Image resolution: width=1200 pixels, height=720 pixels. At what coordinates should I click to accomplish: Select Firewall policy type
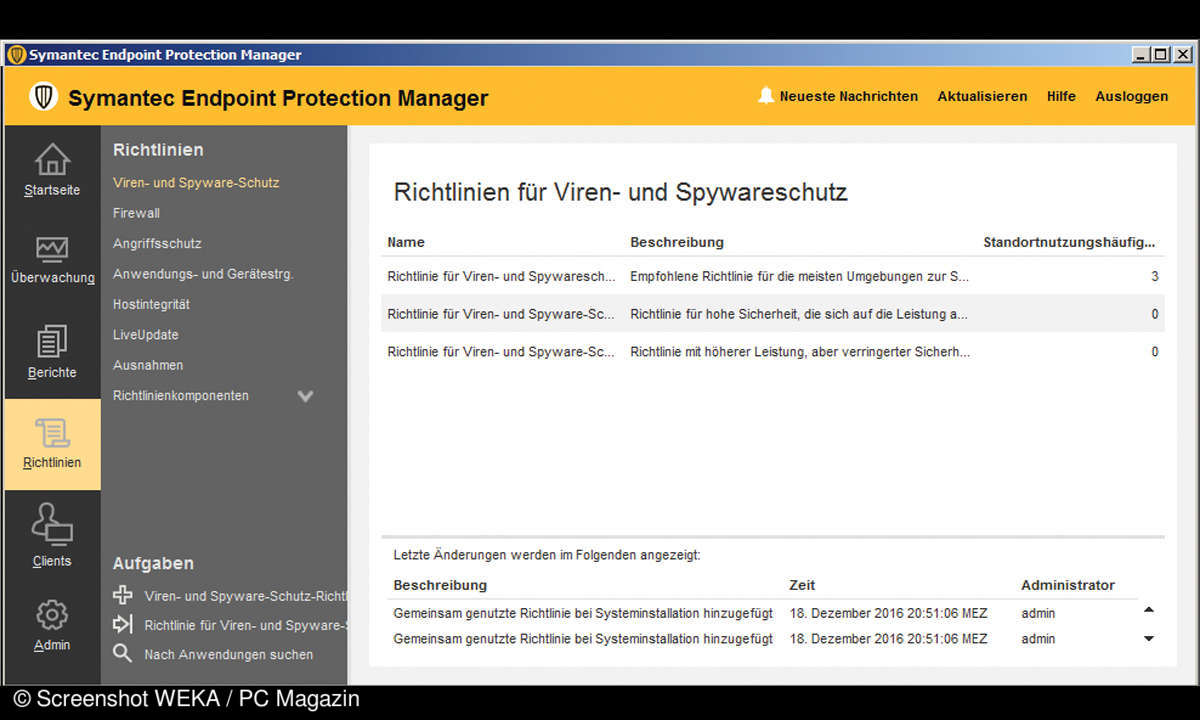pos(136,213)
